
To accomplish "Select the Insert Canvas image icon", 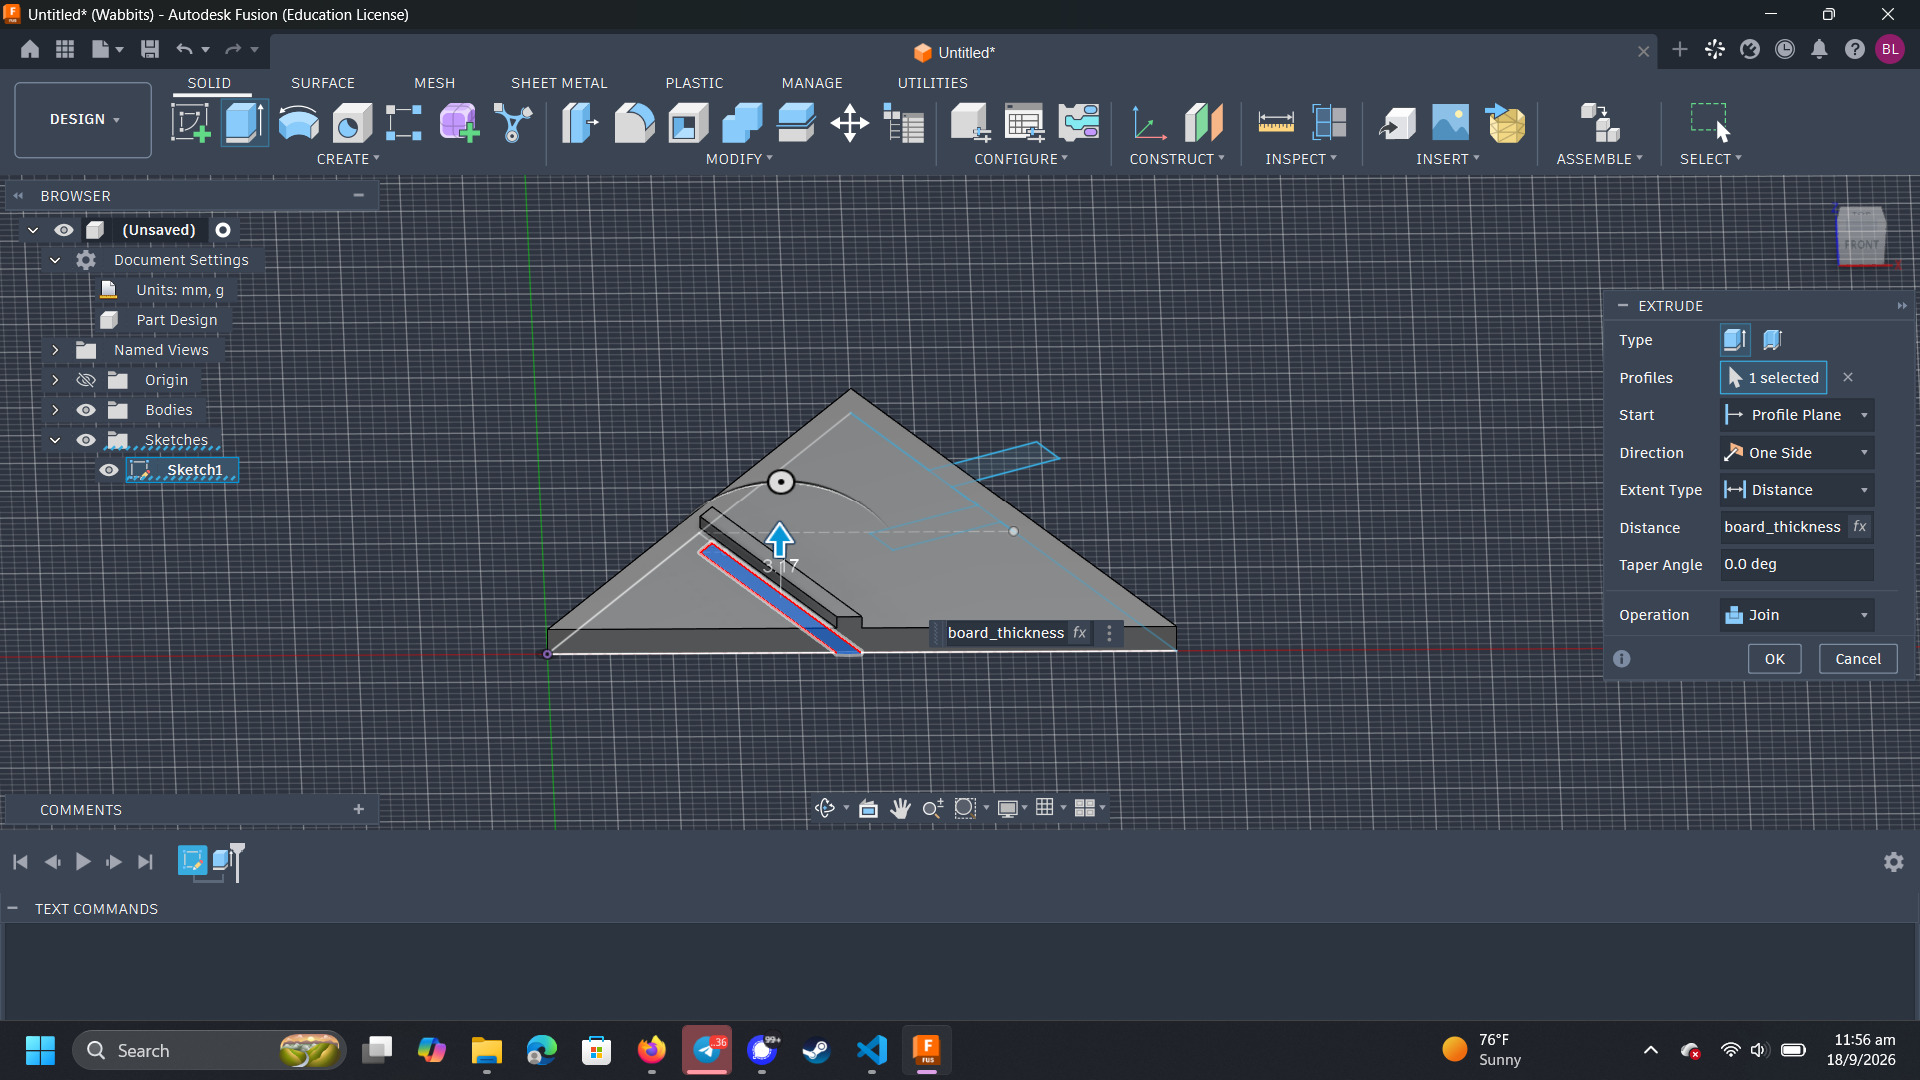I will coord(1451,124).
